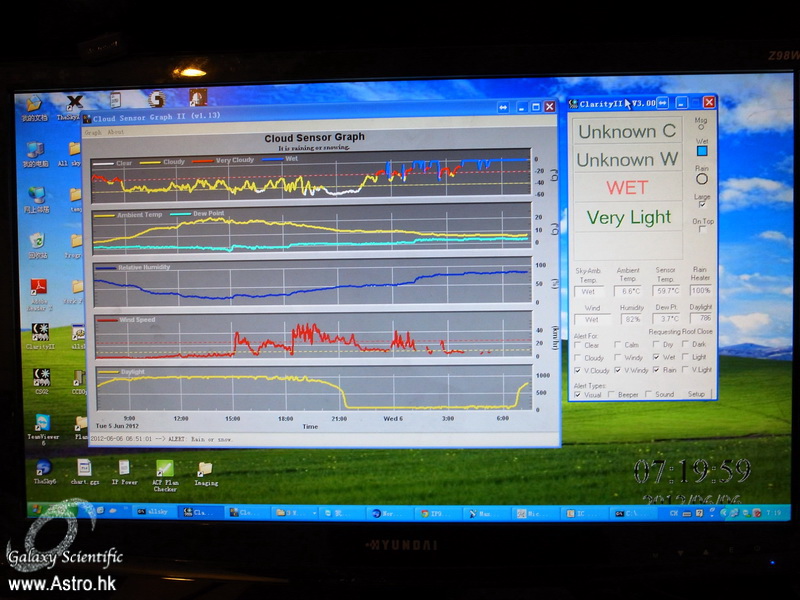Click the Humidity value field
The height and width of the screenshot is (600, 800).
(x=631, y=319)
